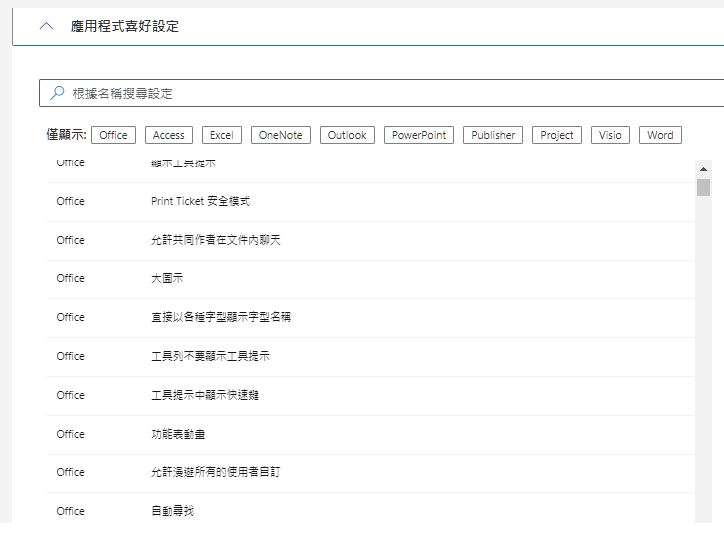Show only Word settings

[660, 135]
